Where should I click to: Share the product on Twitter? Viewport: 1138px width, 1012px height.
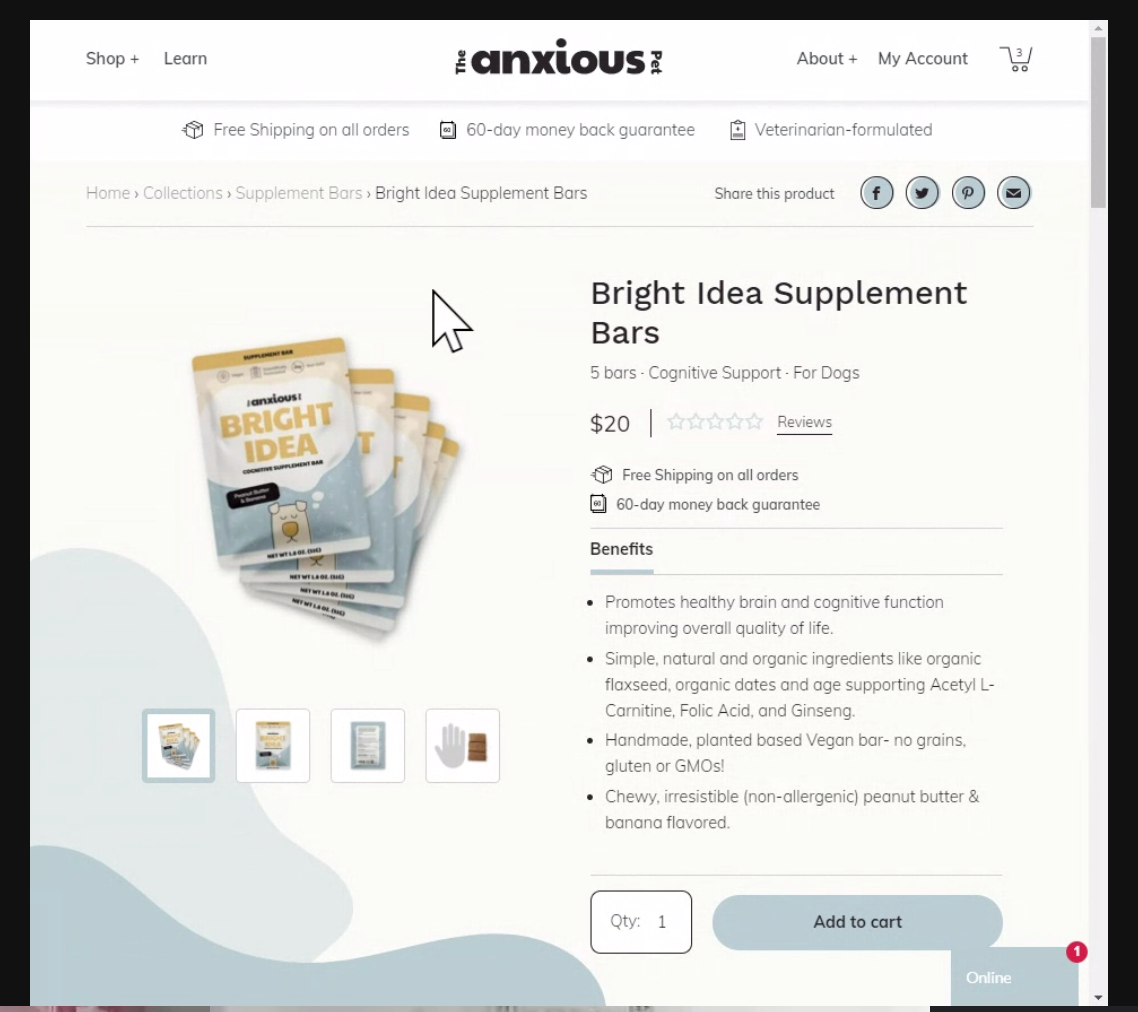(922, 192)
